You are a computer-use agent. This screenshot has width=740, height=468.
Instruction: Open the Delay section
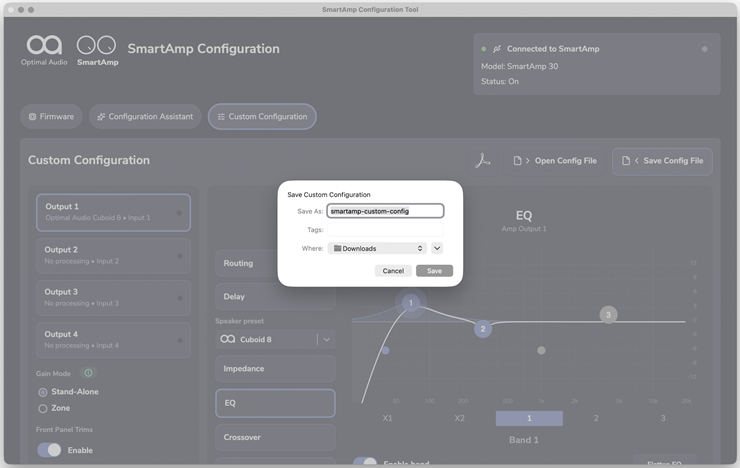(x=276, y=297)
